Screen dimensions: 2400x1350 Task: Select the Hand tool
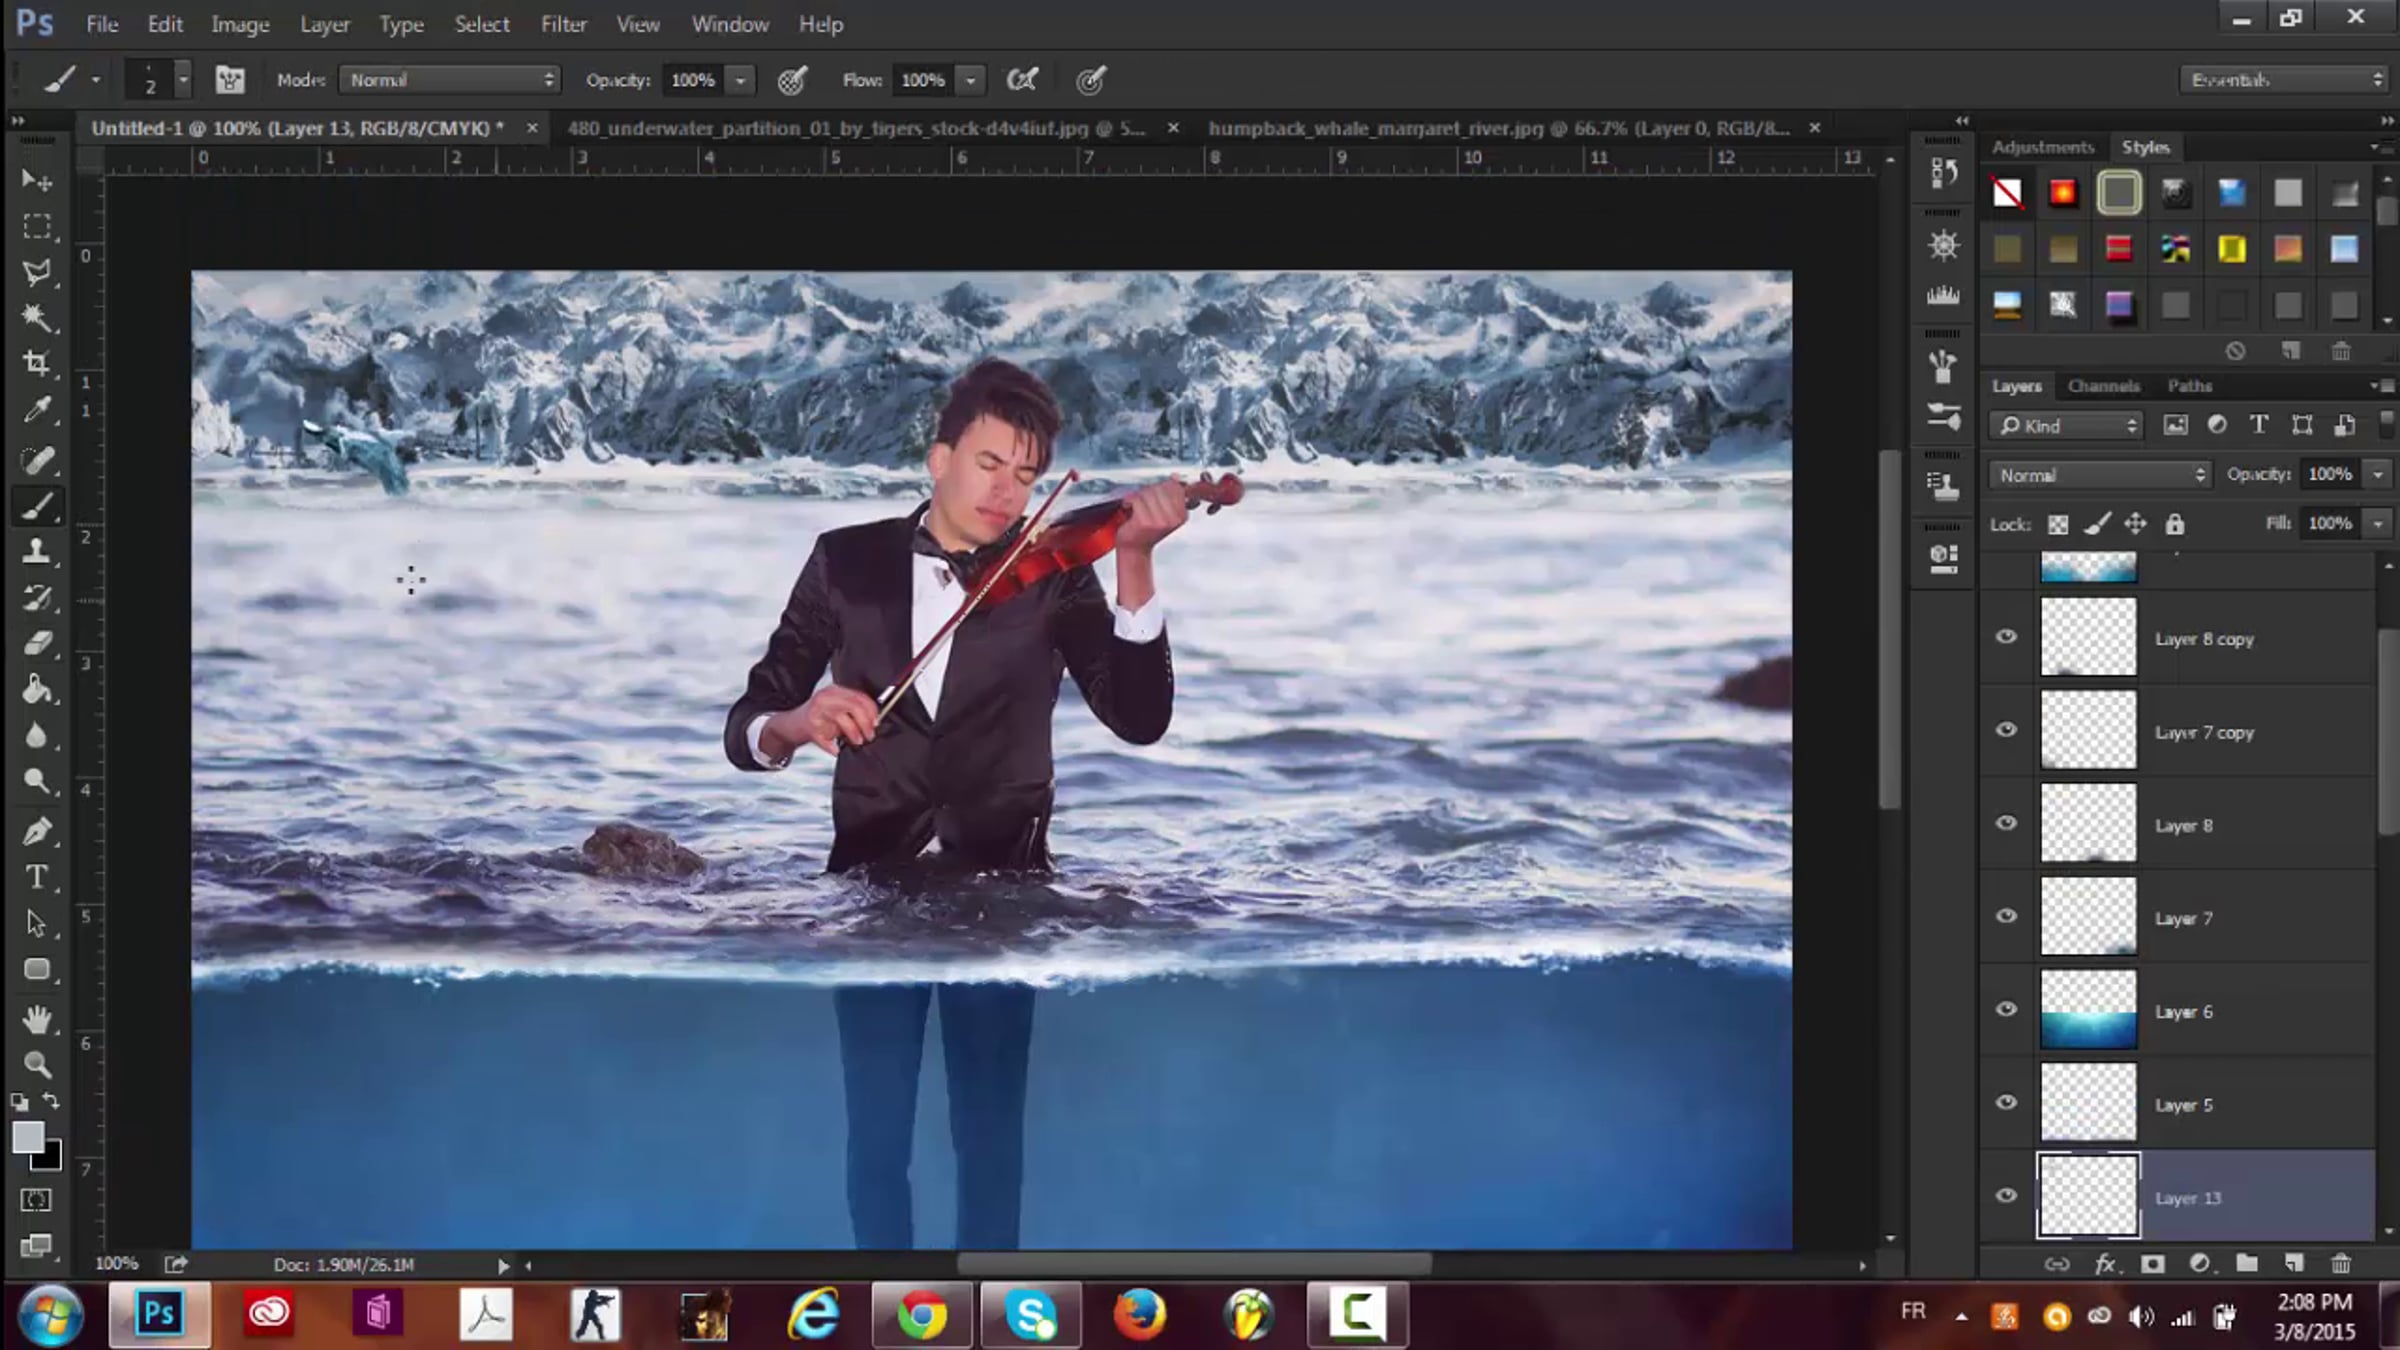coord(37,1019)
